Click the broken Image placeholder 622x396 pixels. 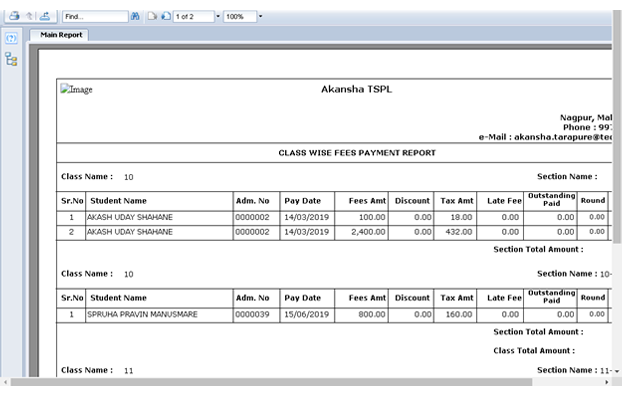[77, 89]
